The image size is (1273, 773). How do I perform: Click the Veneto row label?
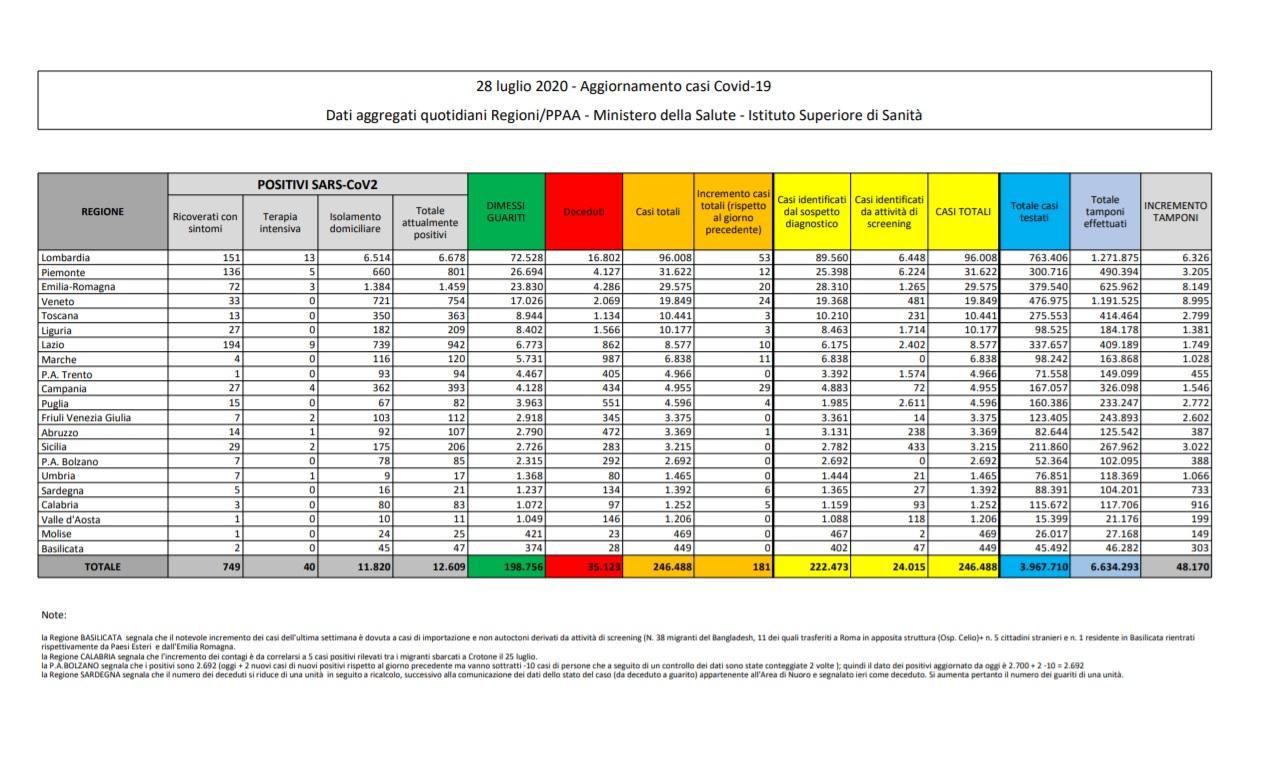(x=59, y=301)
